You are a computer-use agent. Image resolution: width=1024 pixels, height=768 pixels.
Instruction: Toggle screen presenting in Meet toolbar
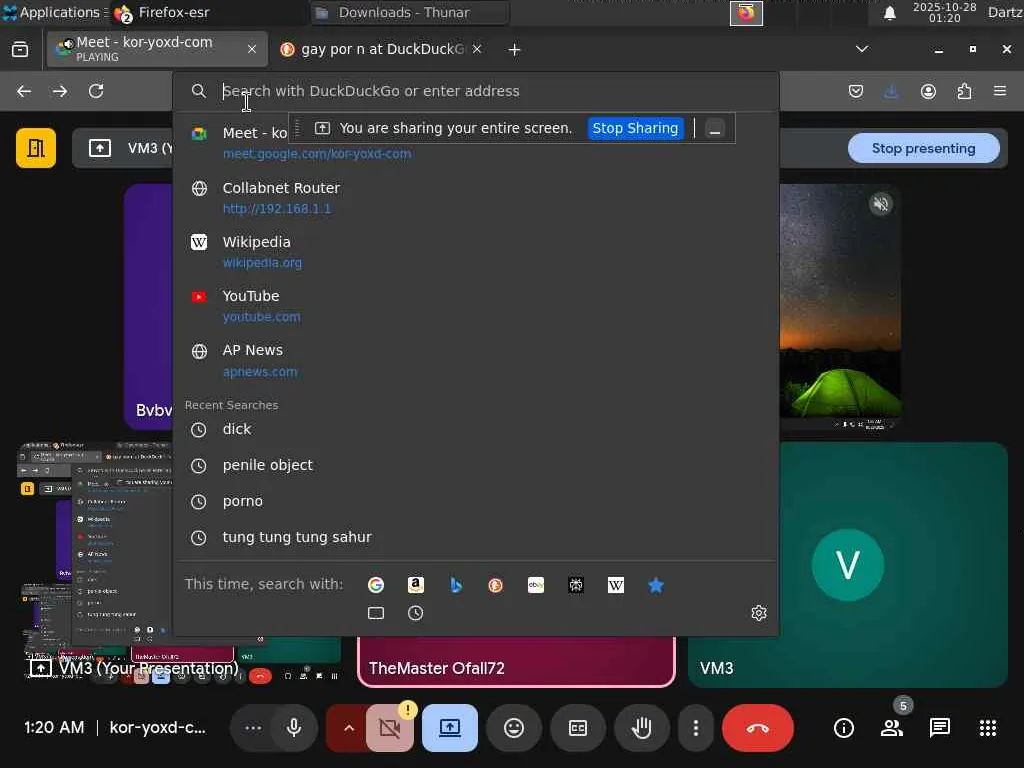click(x=450, y=728)
